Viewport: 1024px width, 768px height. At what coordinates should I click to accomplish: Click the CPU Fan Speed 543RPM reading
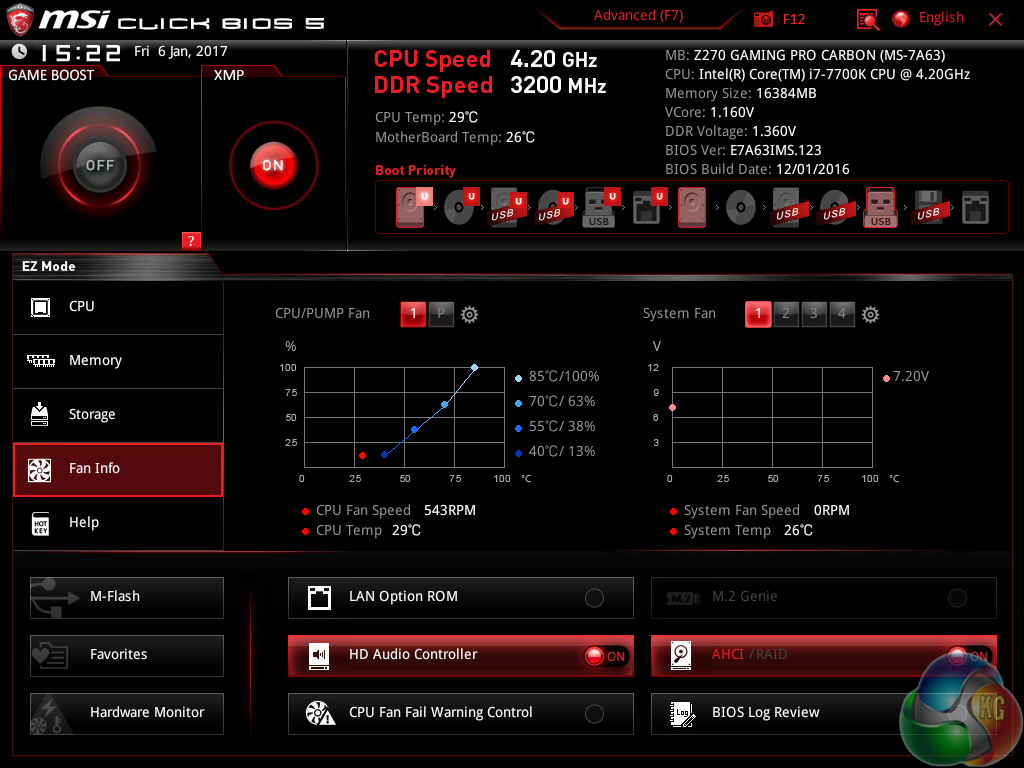(395, 510)
